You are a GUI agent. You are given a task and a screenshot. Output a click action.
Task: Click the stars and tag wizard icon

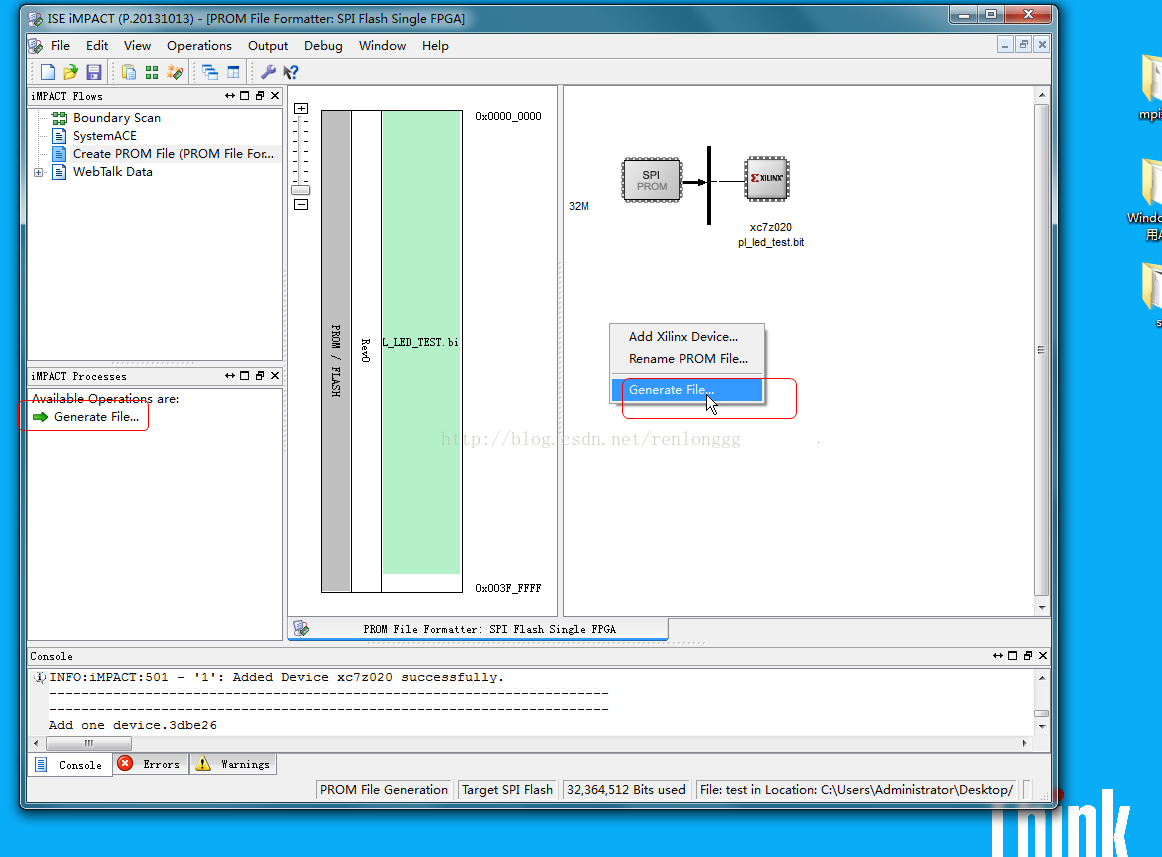[175, 72]
